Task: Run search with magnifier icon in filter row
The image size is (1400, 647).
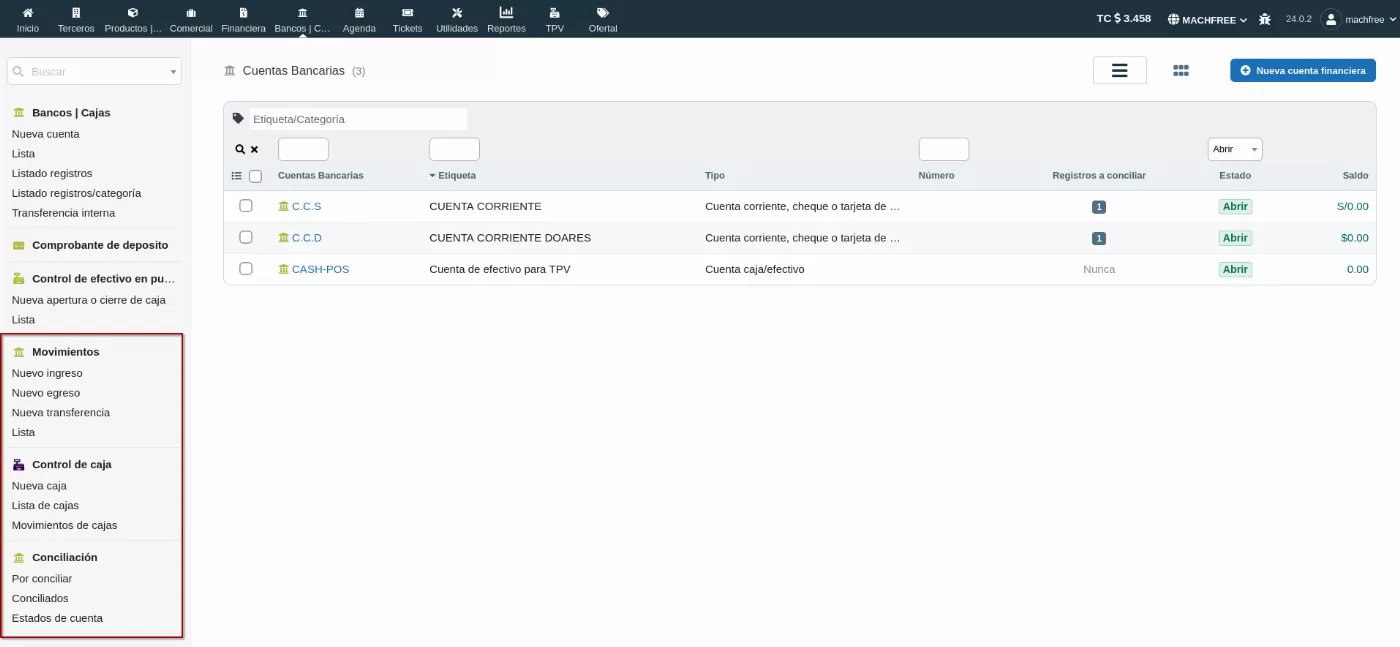Action: point(240,149)
